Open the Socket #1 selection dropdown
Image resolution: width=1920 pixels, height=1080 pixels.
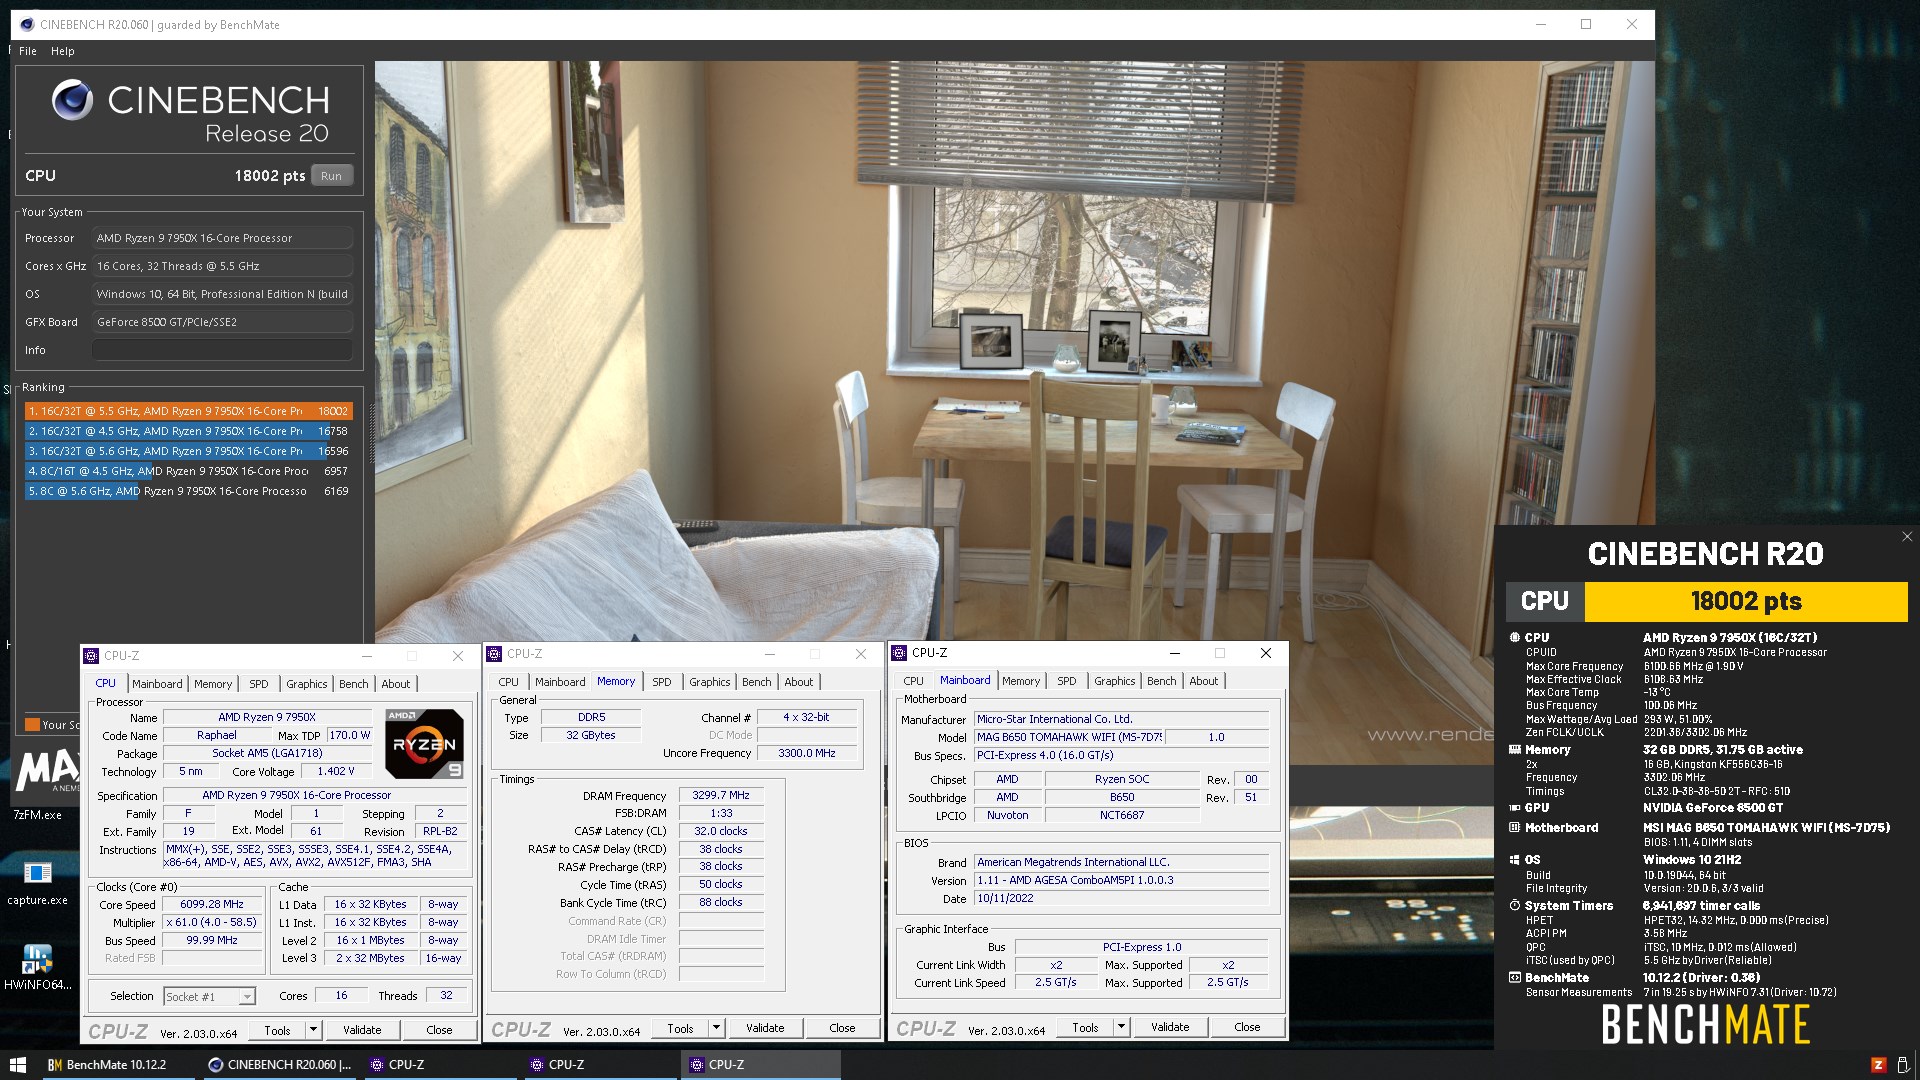tap(210, 996)
